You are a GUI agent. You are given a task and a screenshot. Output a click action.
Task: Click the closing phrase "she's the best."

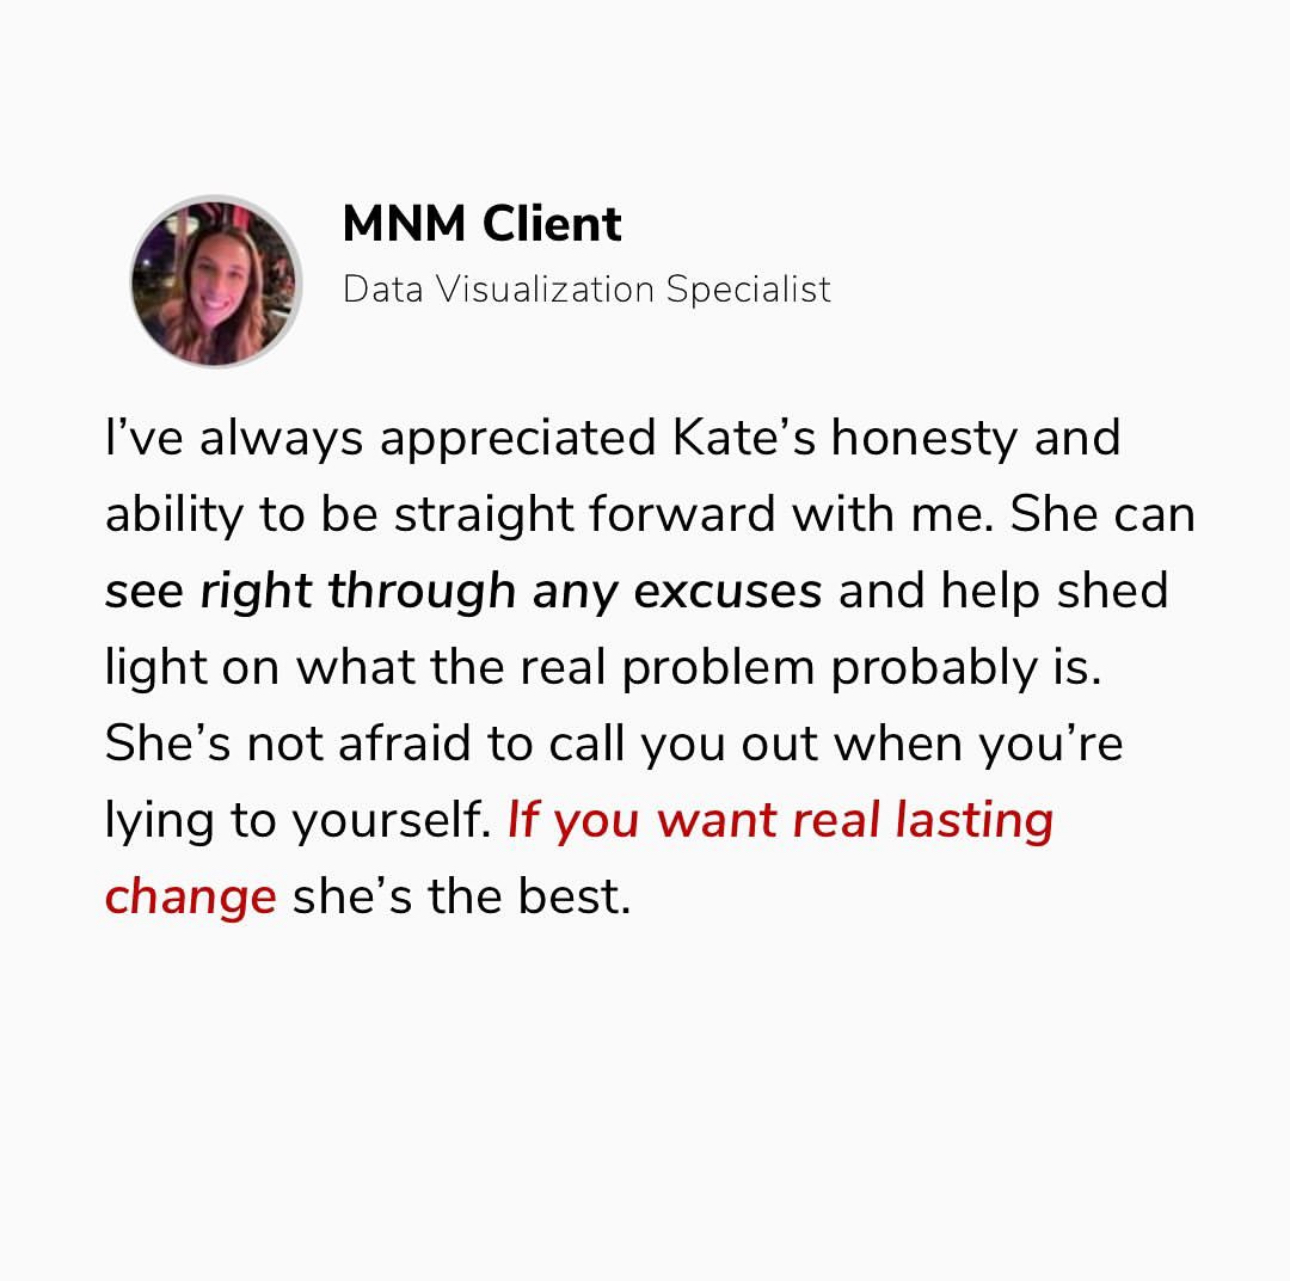point(461,896)
